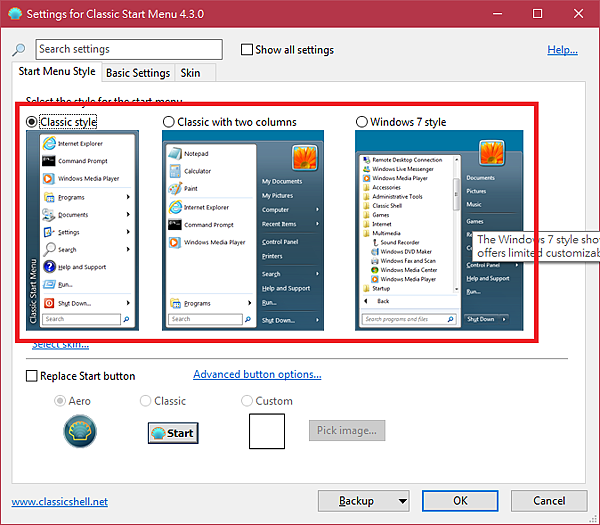Open Advanced button options link
This screenshot has height=525, width=600.
tap(257, 374)
